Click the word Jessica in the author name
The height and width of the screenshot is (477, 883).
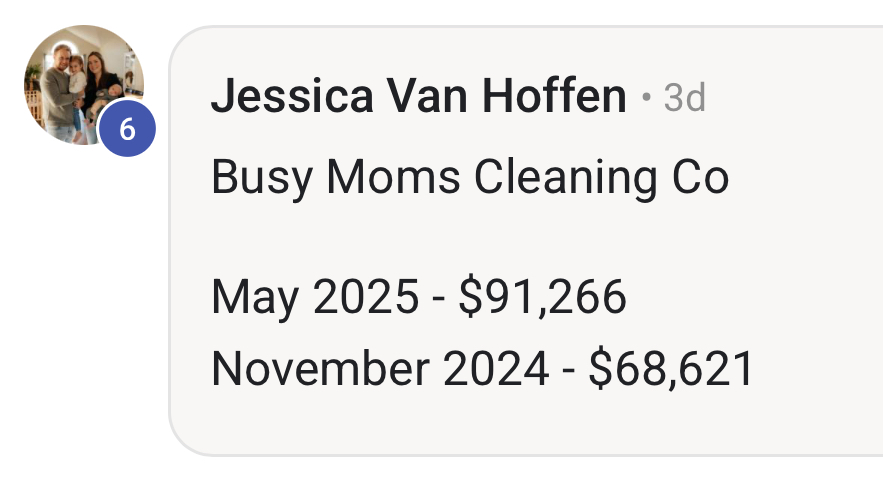click(x=292, y=96)
